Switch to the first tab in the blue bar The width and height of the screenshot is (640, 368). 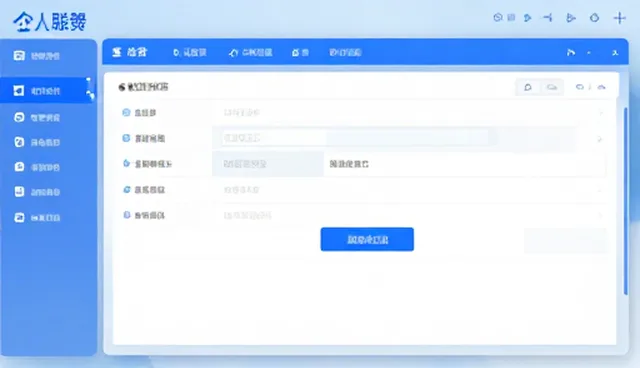(129, 52)
